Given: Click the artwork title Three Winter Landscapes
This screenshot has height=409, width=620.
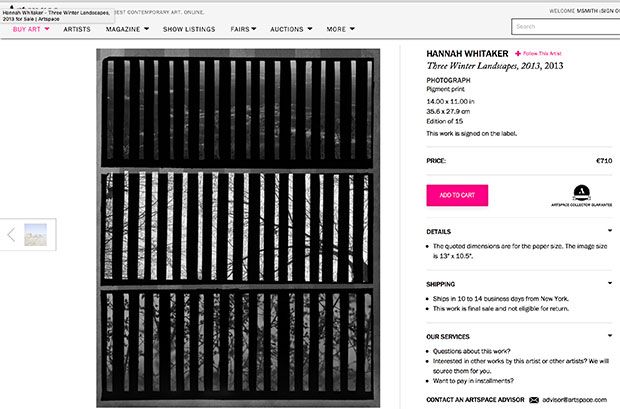Looking at the screenshot, I should point(495,66).
